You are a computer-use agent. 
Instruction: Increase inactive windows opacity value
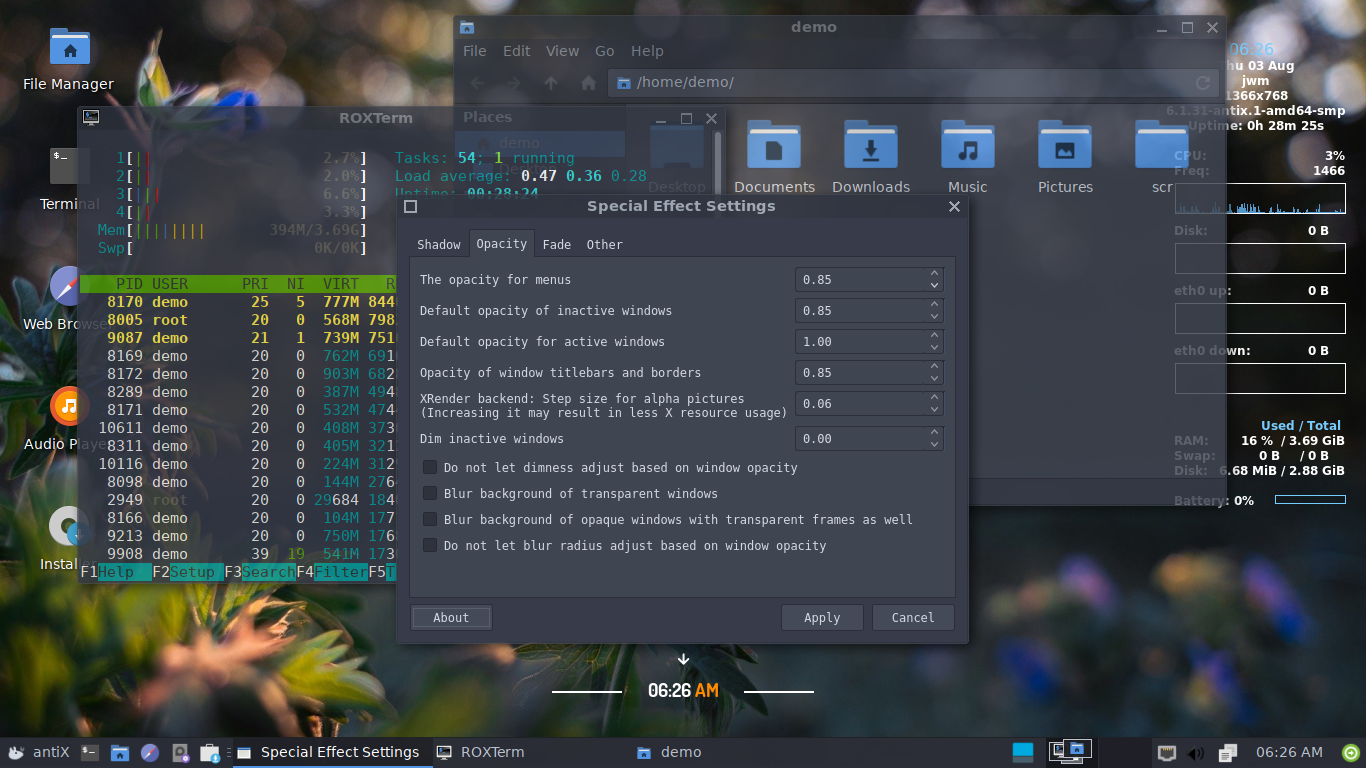point(934,305)
